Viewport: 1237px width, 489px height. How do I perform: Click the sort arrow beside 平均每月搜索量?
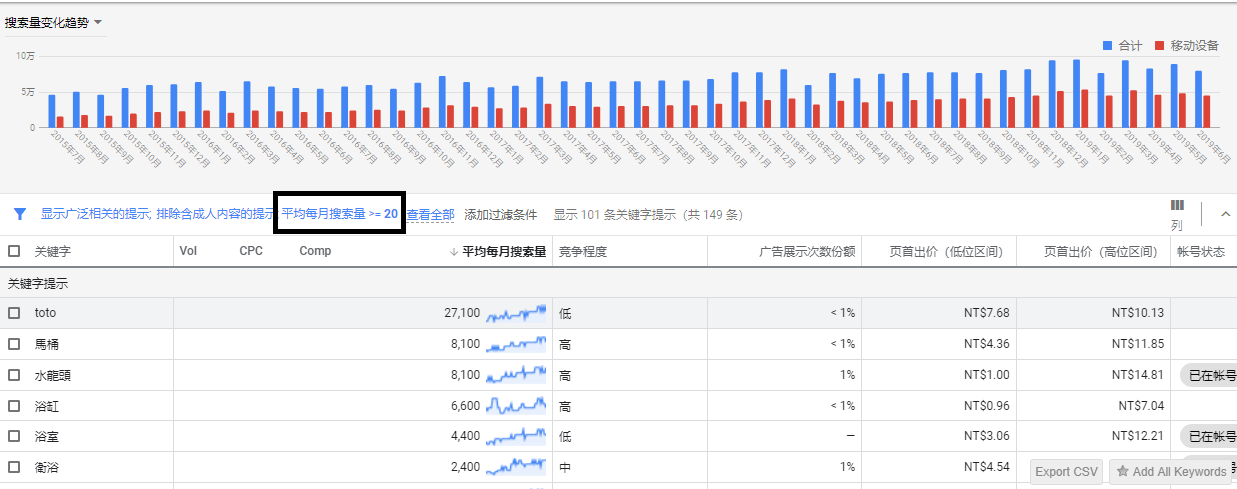point(454,252)
